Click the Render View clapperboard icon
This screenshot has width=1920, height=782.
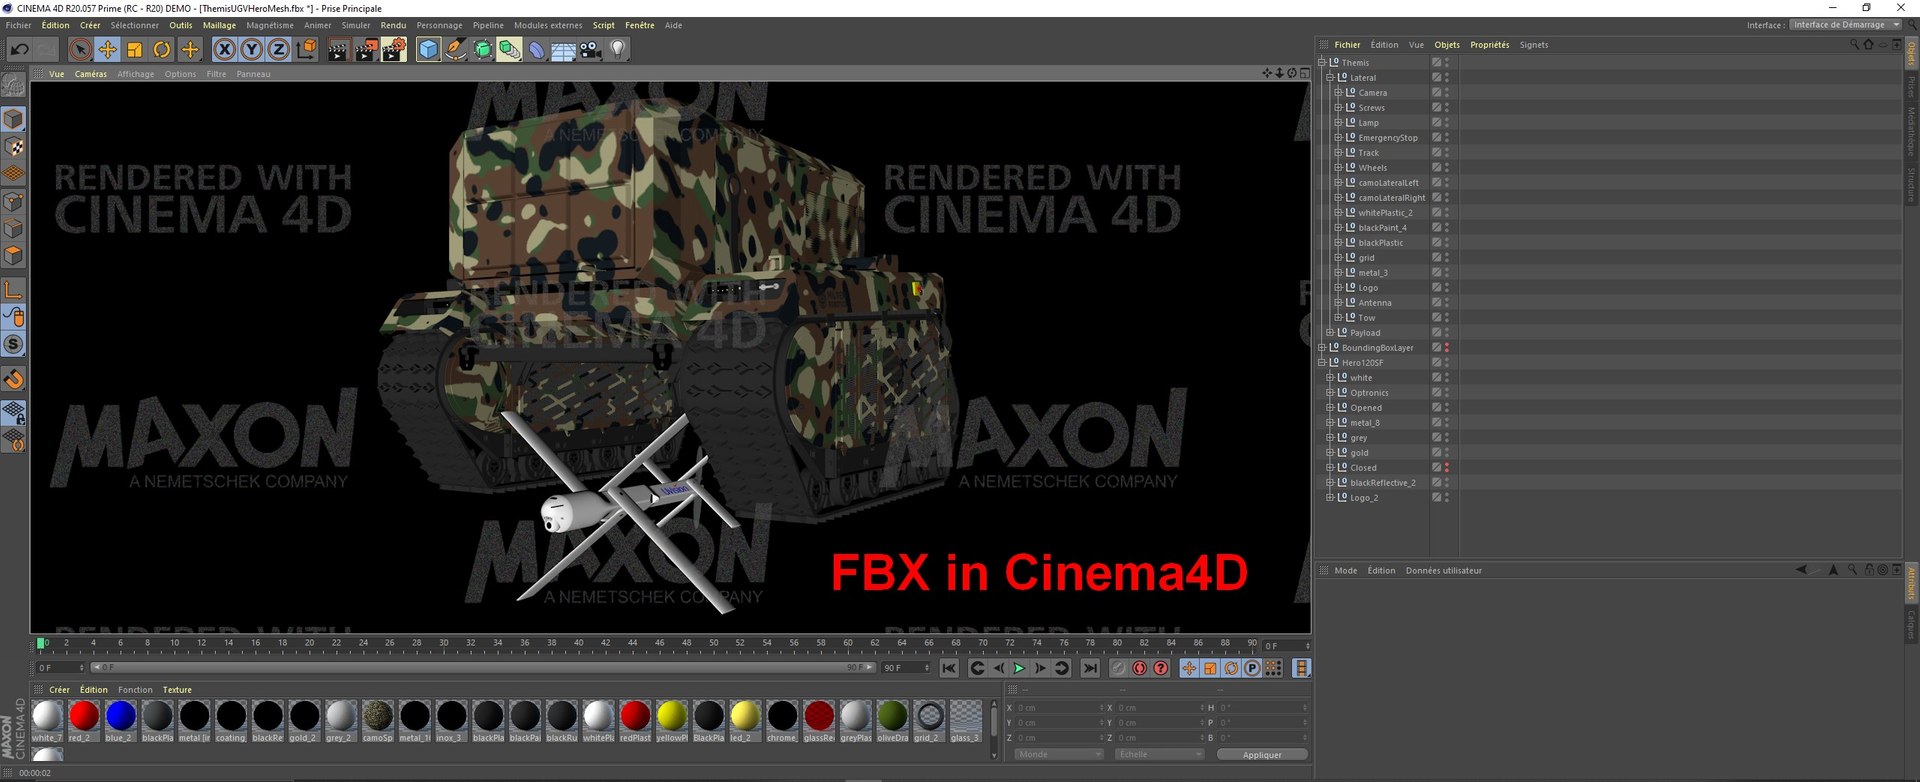point(338,49)
